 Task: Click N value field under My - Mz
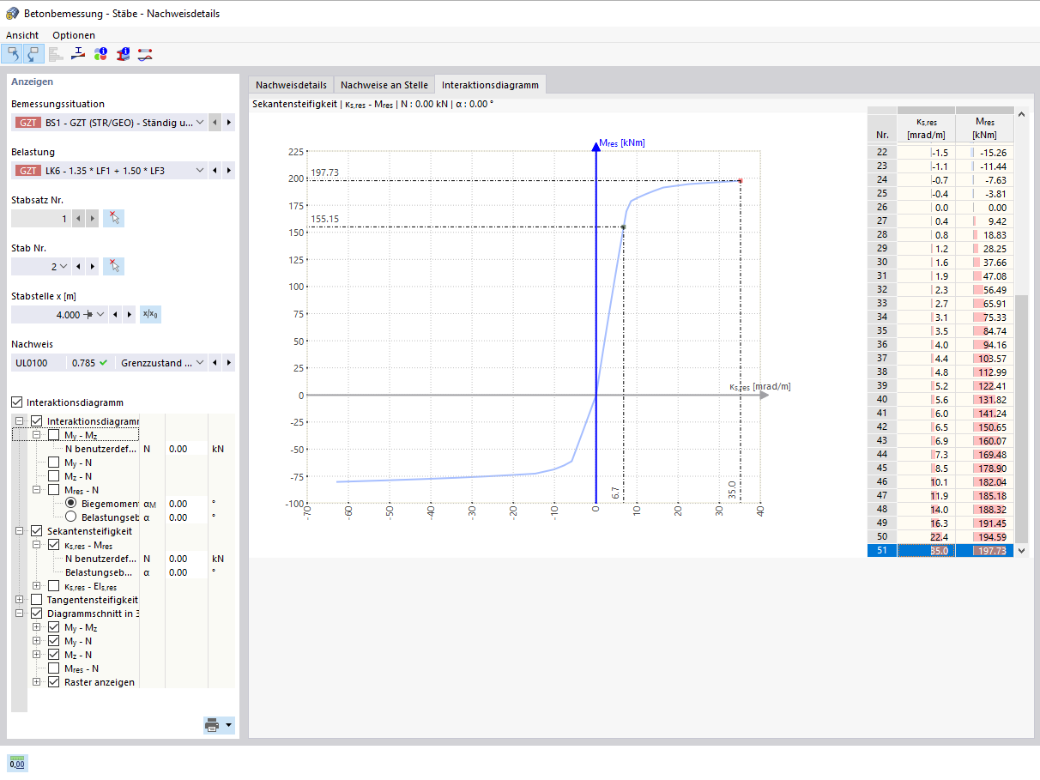(x=186, y=449)
